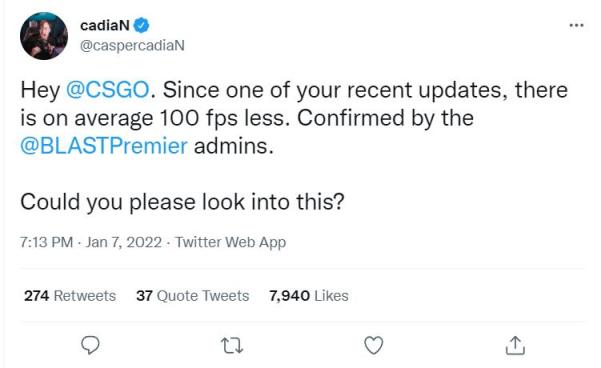View the 274 Retweets list

click(70, 296)
